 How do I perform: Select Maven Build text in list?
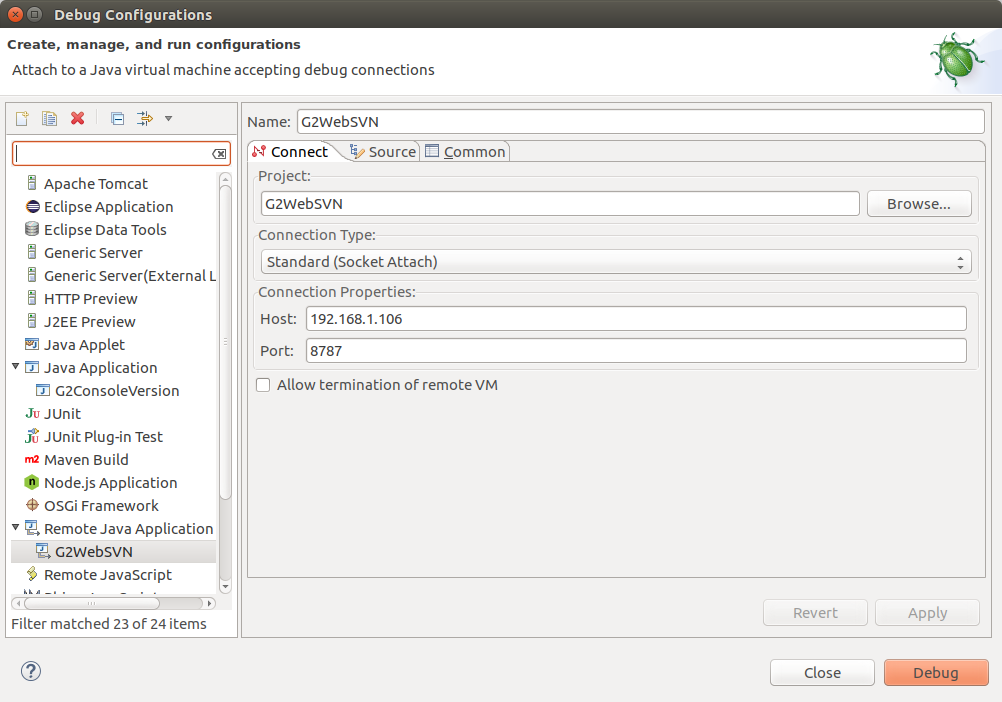[86, 459]
